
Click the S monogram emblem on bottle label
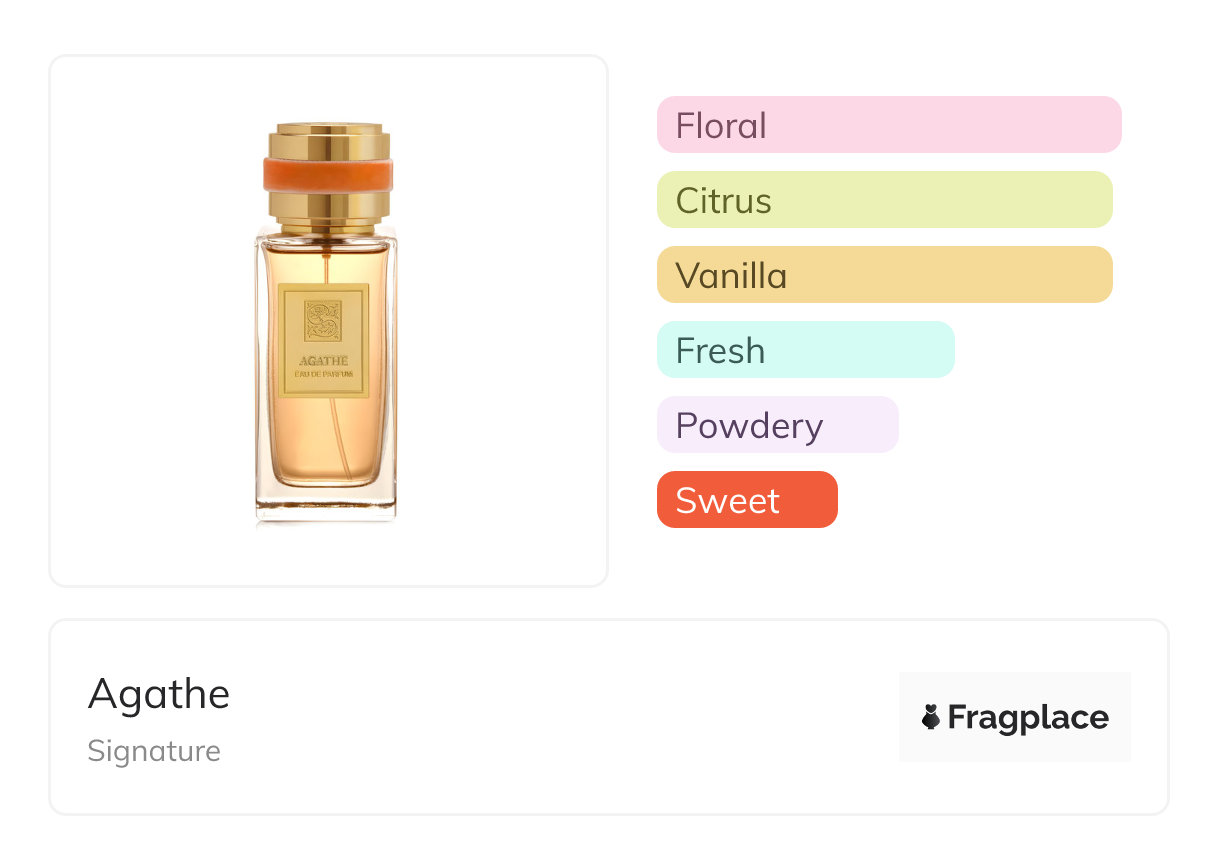(324, 322)
